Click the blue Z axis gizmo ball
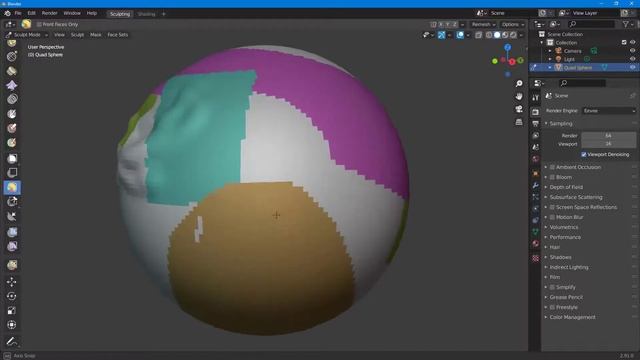 pyautogui.click(x=507, y=48)
